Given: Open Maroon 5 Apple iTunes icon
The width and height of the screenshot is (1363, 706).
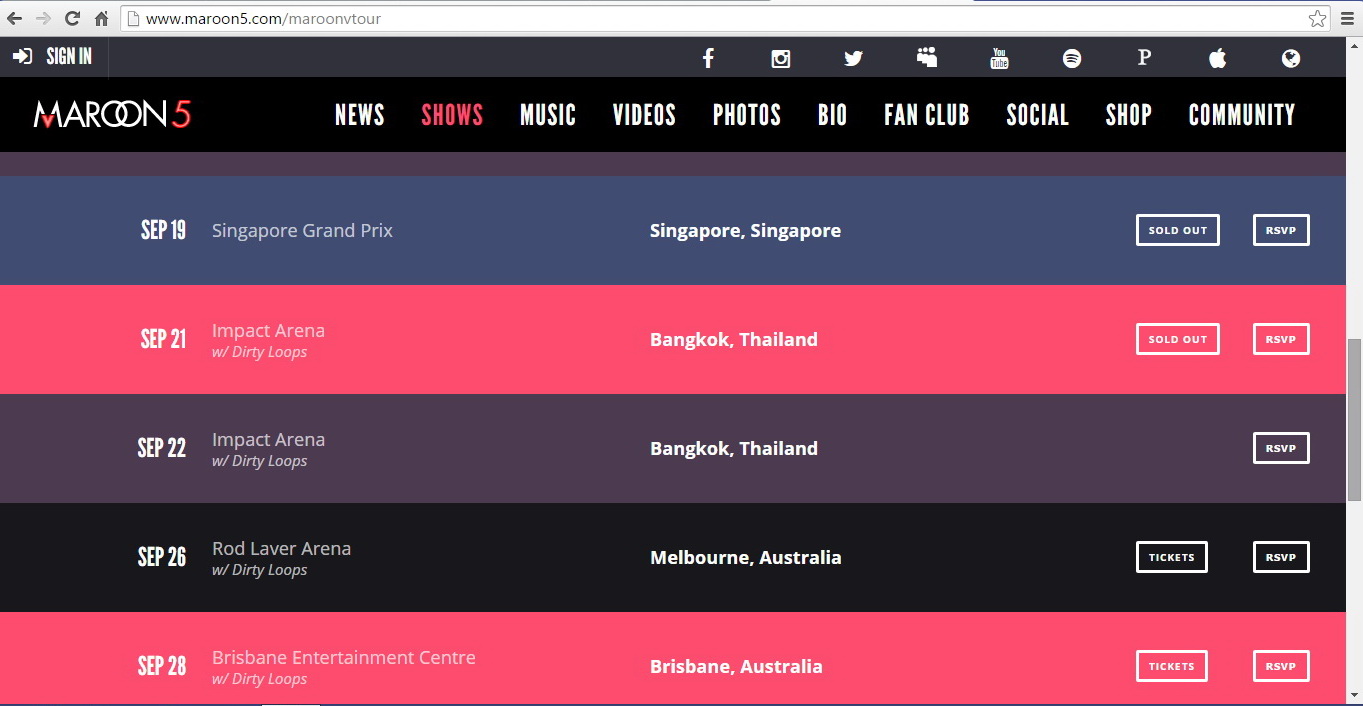Looking at the screenshot, I should click(1217, 58).
